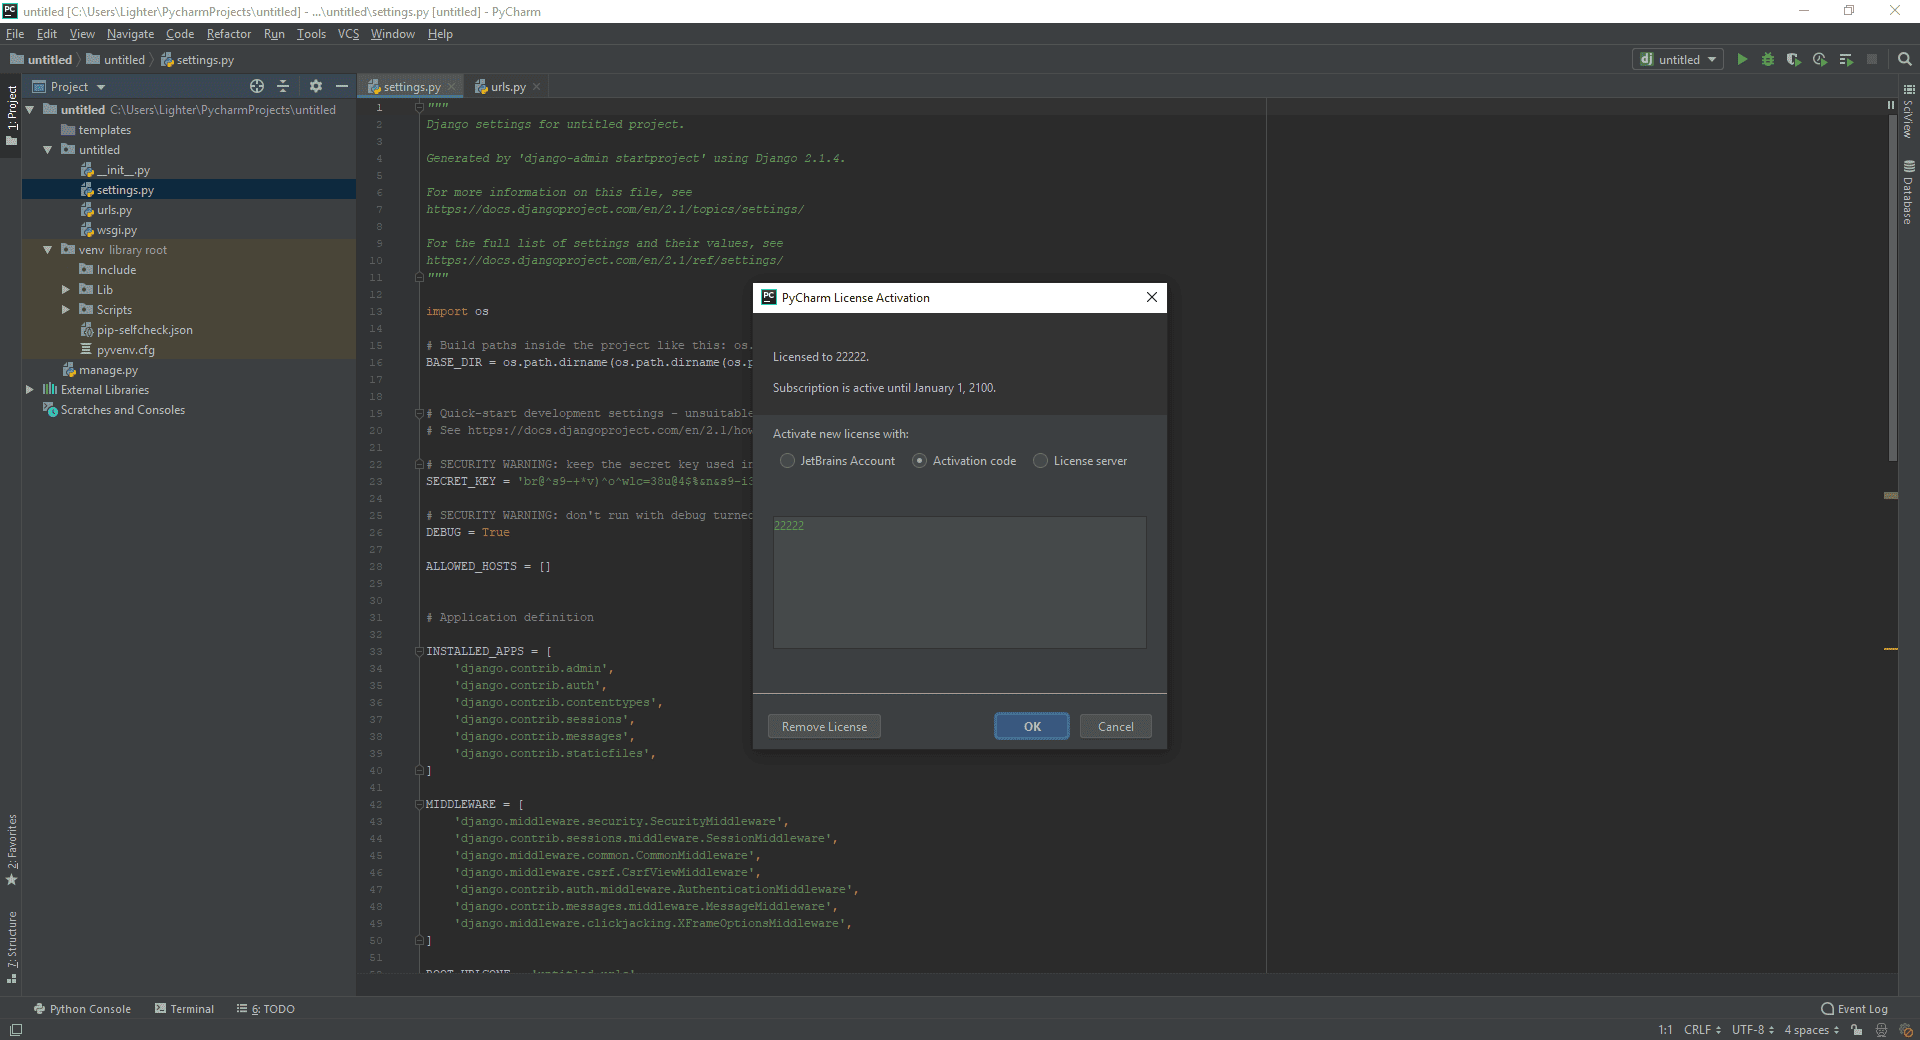1920x1040 pixels.
Task: Click the Profile run icon
Action: click(x=1820, y=60)
